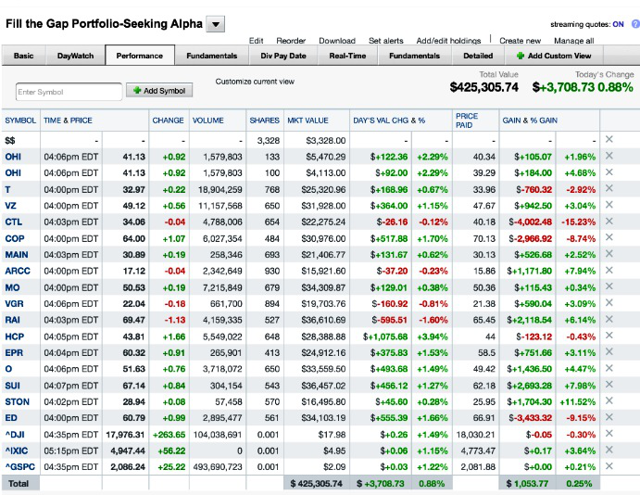Screen dimensions: 640x495
Task: Open the MAIN ticker symbol link
Action: 17,255
